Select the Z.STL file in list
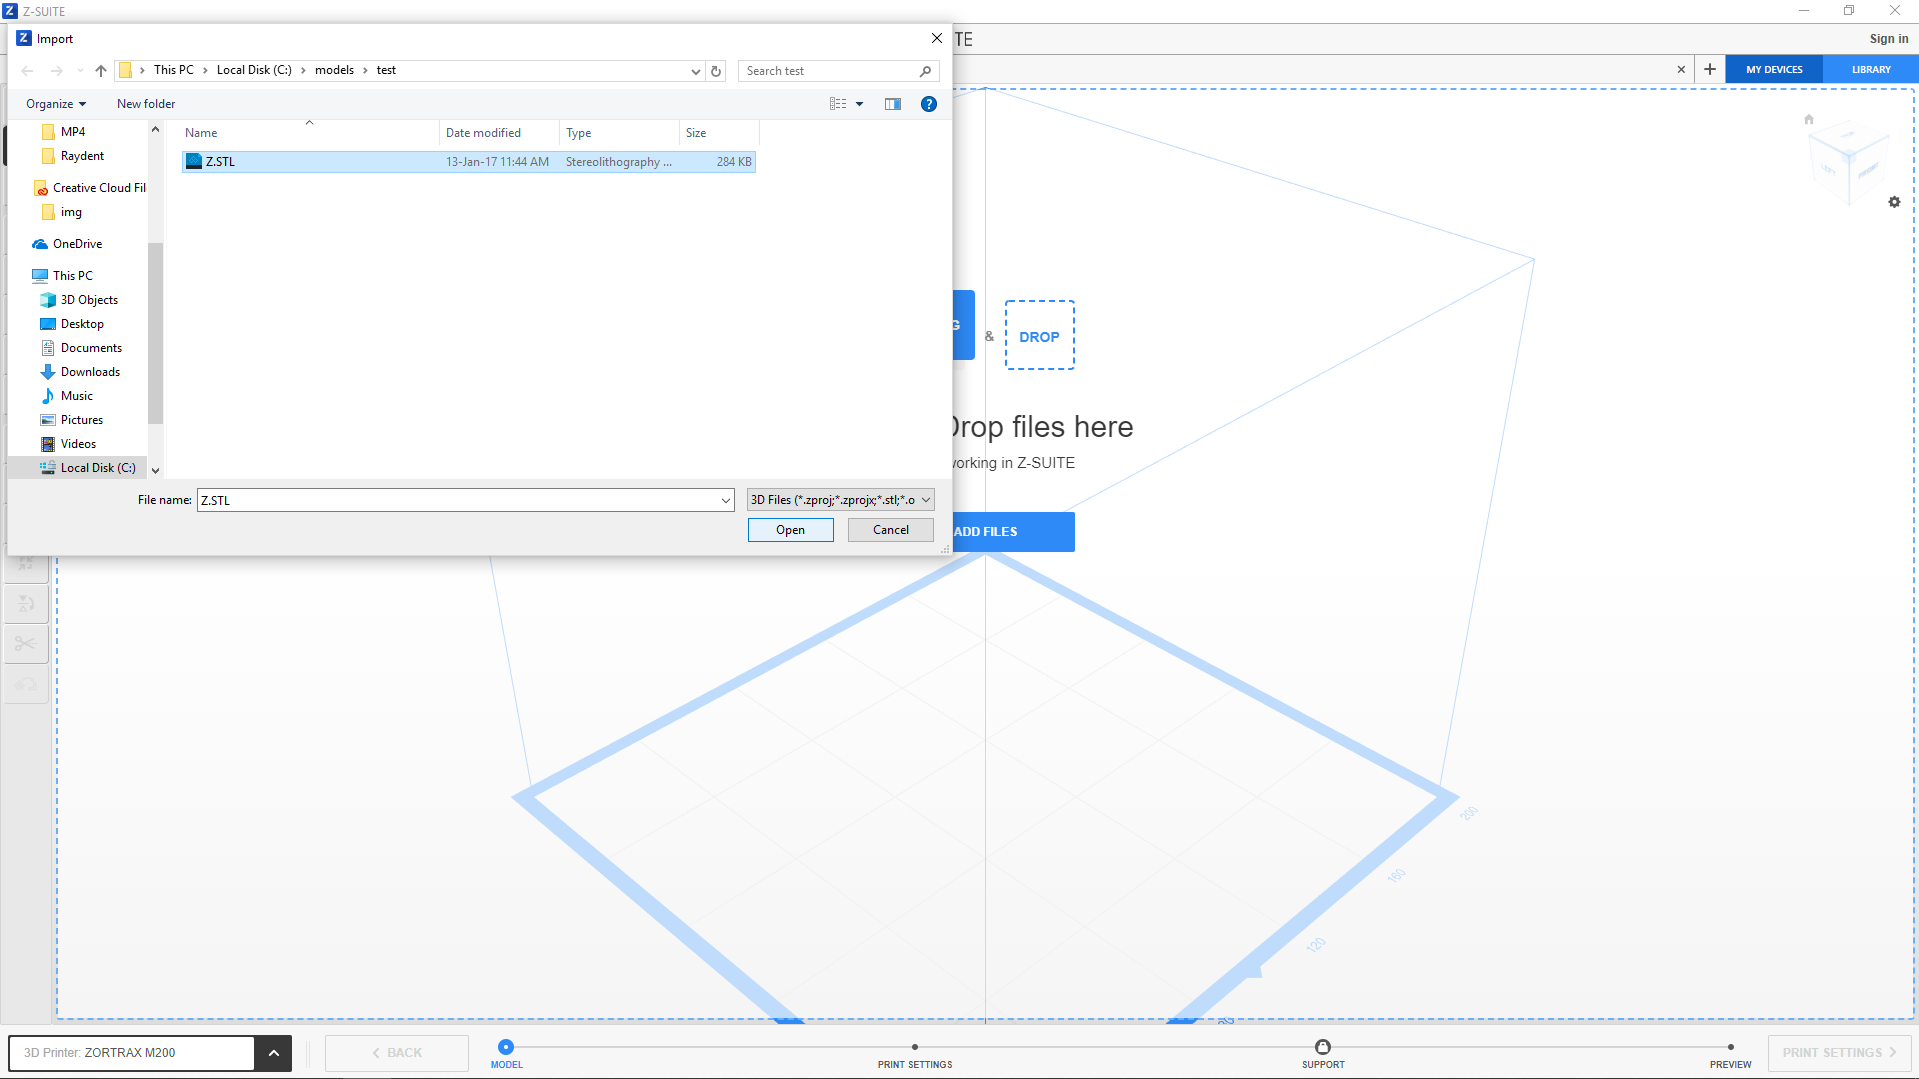 (x=220, y=162)
